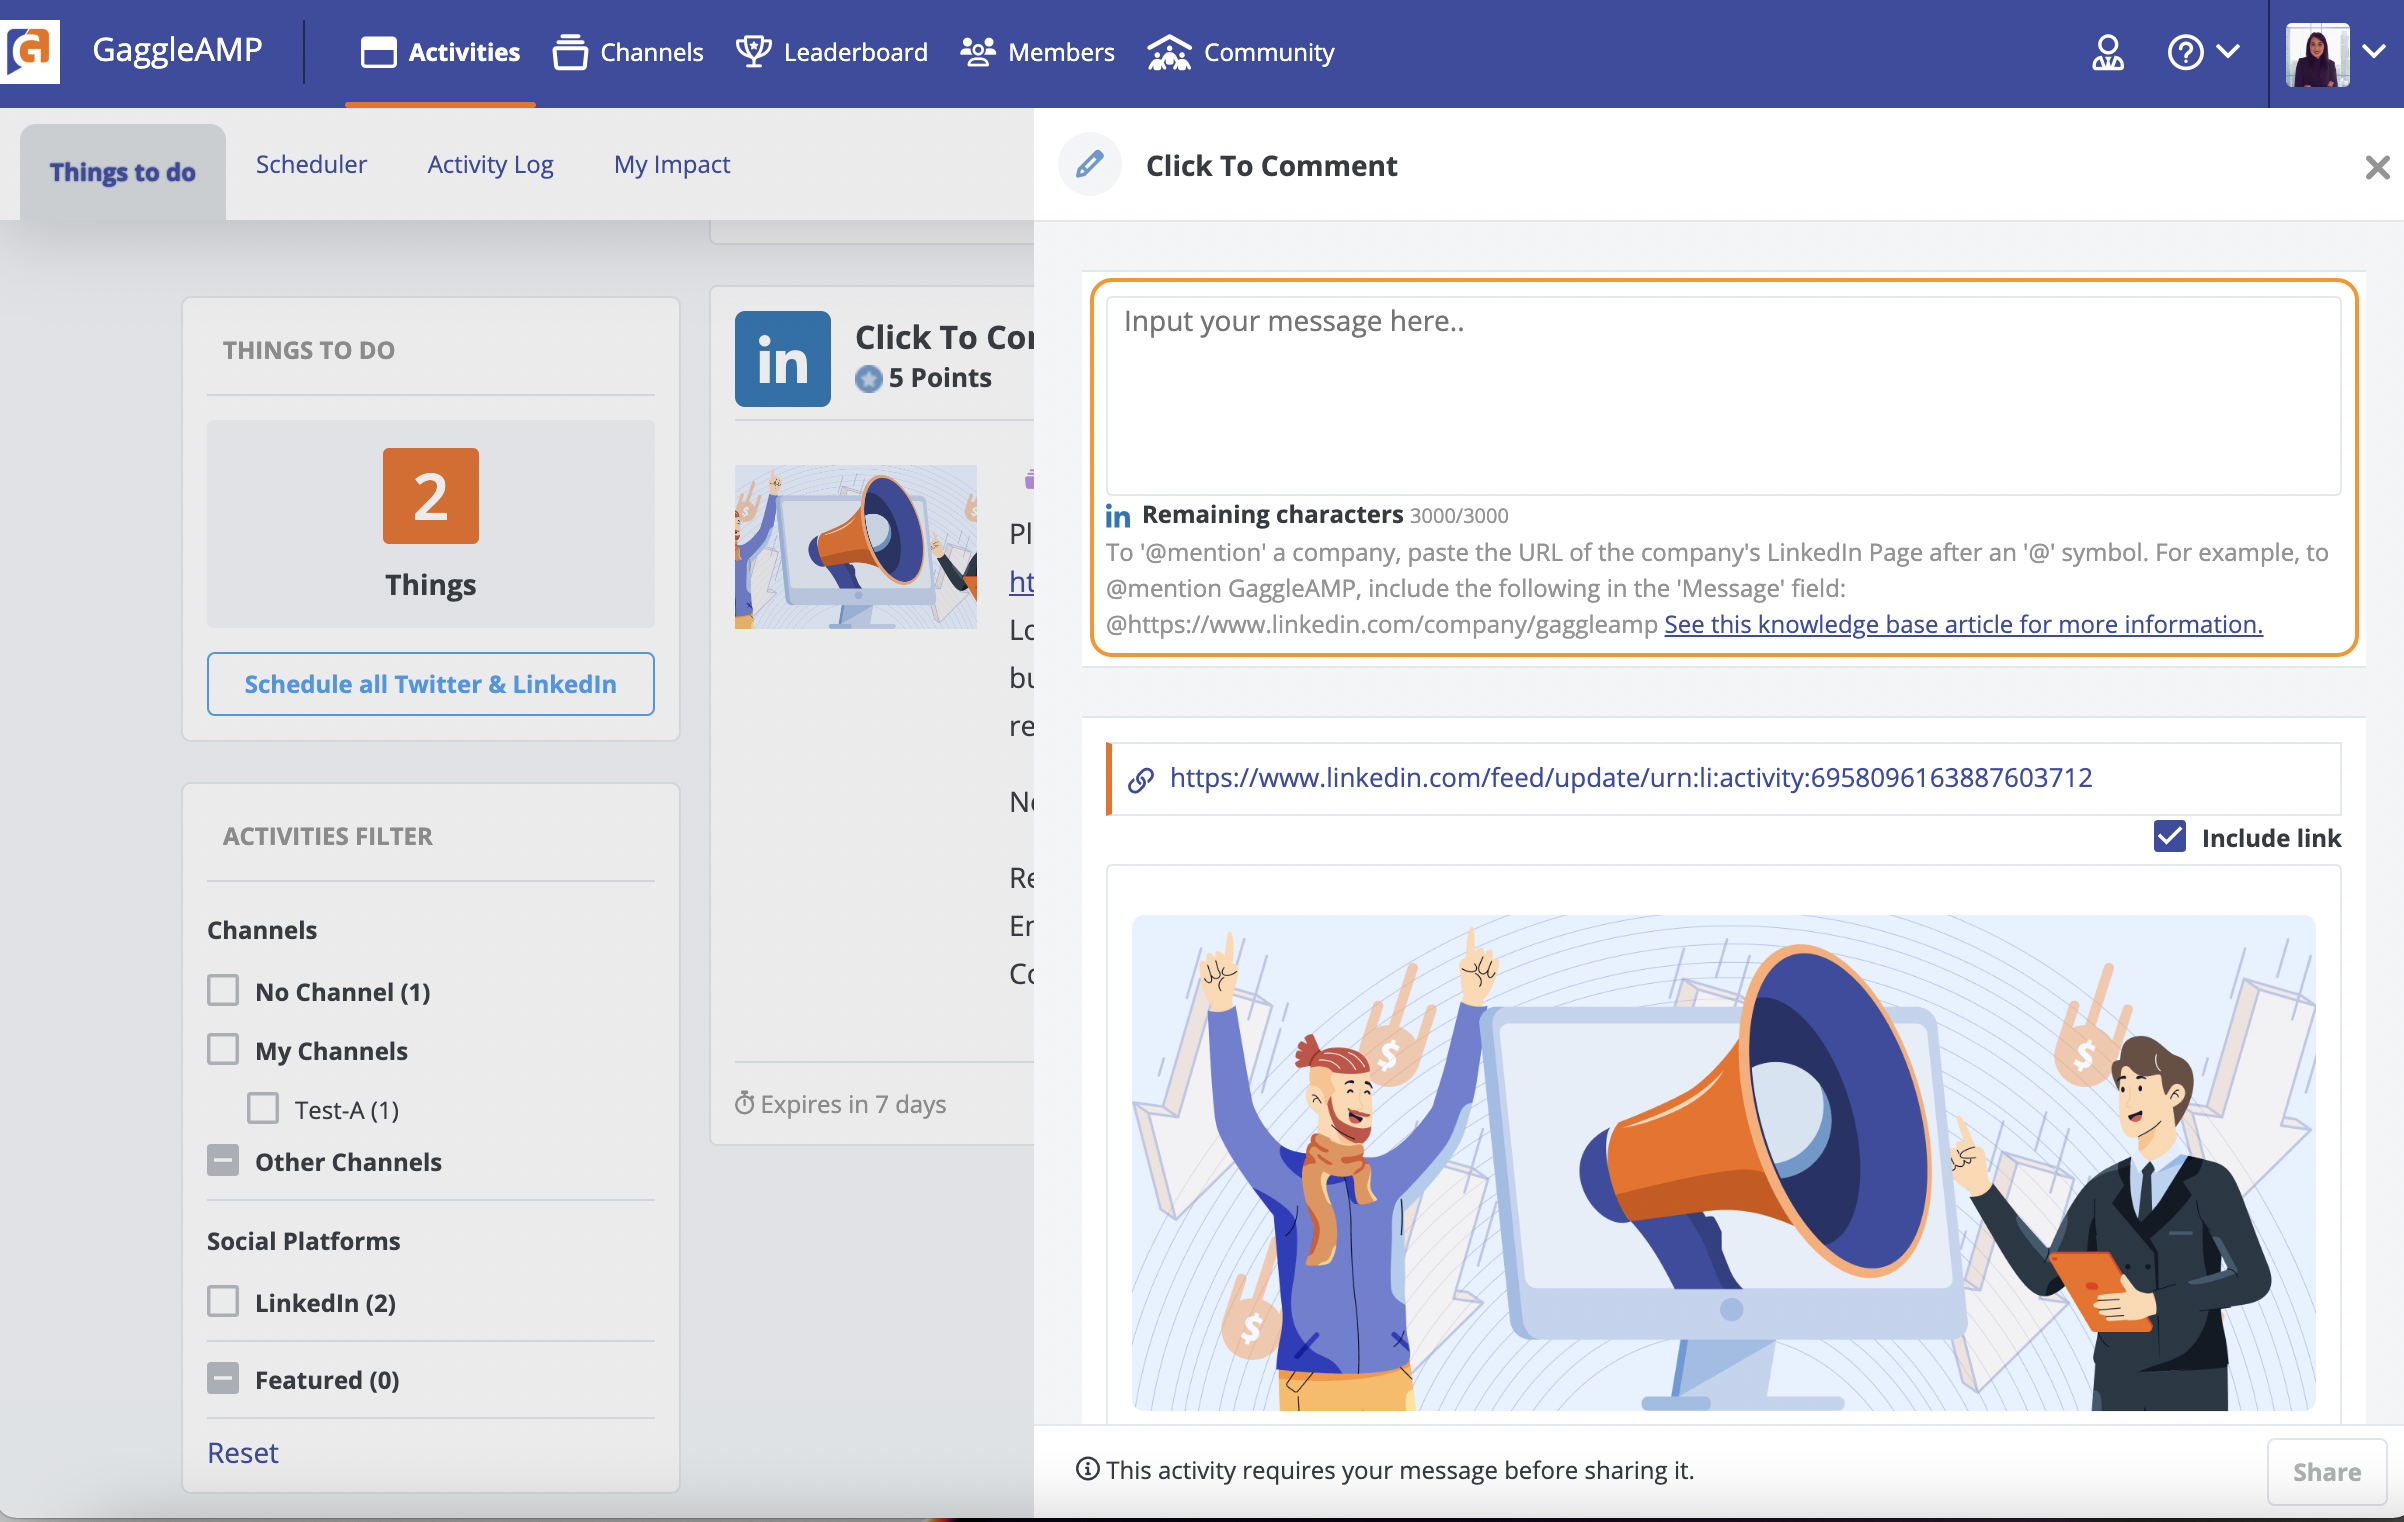
Task: Go to Activities in top navigation
Action: click(440, 52)
